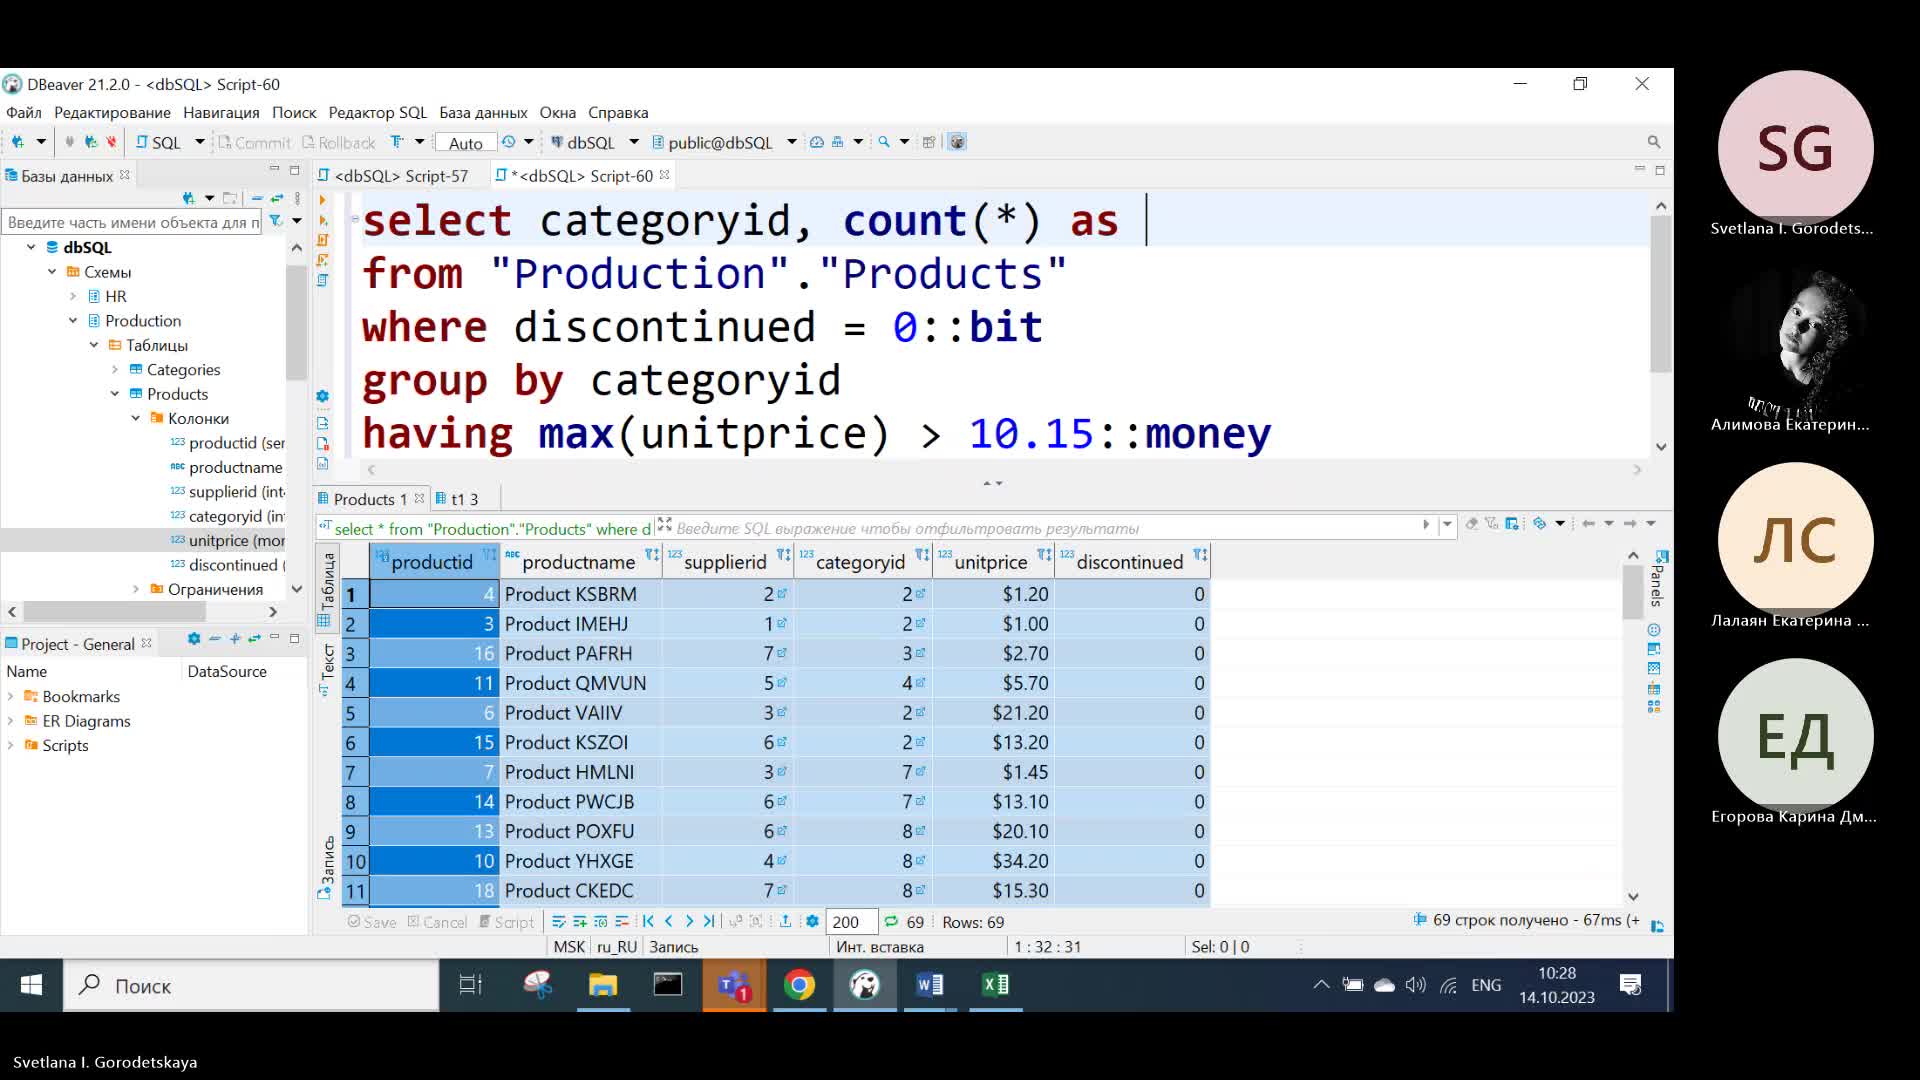Screen dimensions: 1920x1080
Task: Expand the Categories table node
Action: click(x=115, y=370)
